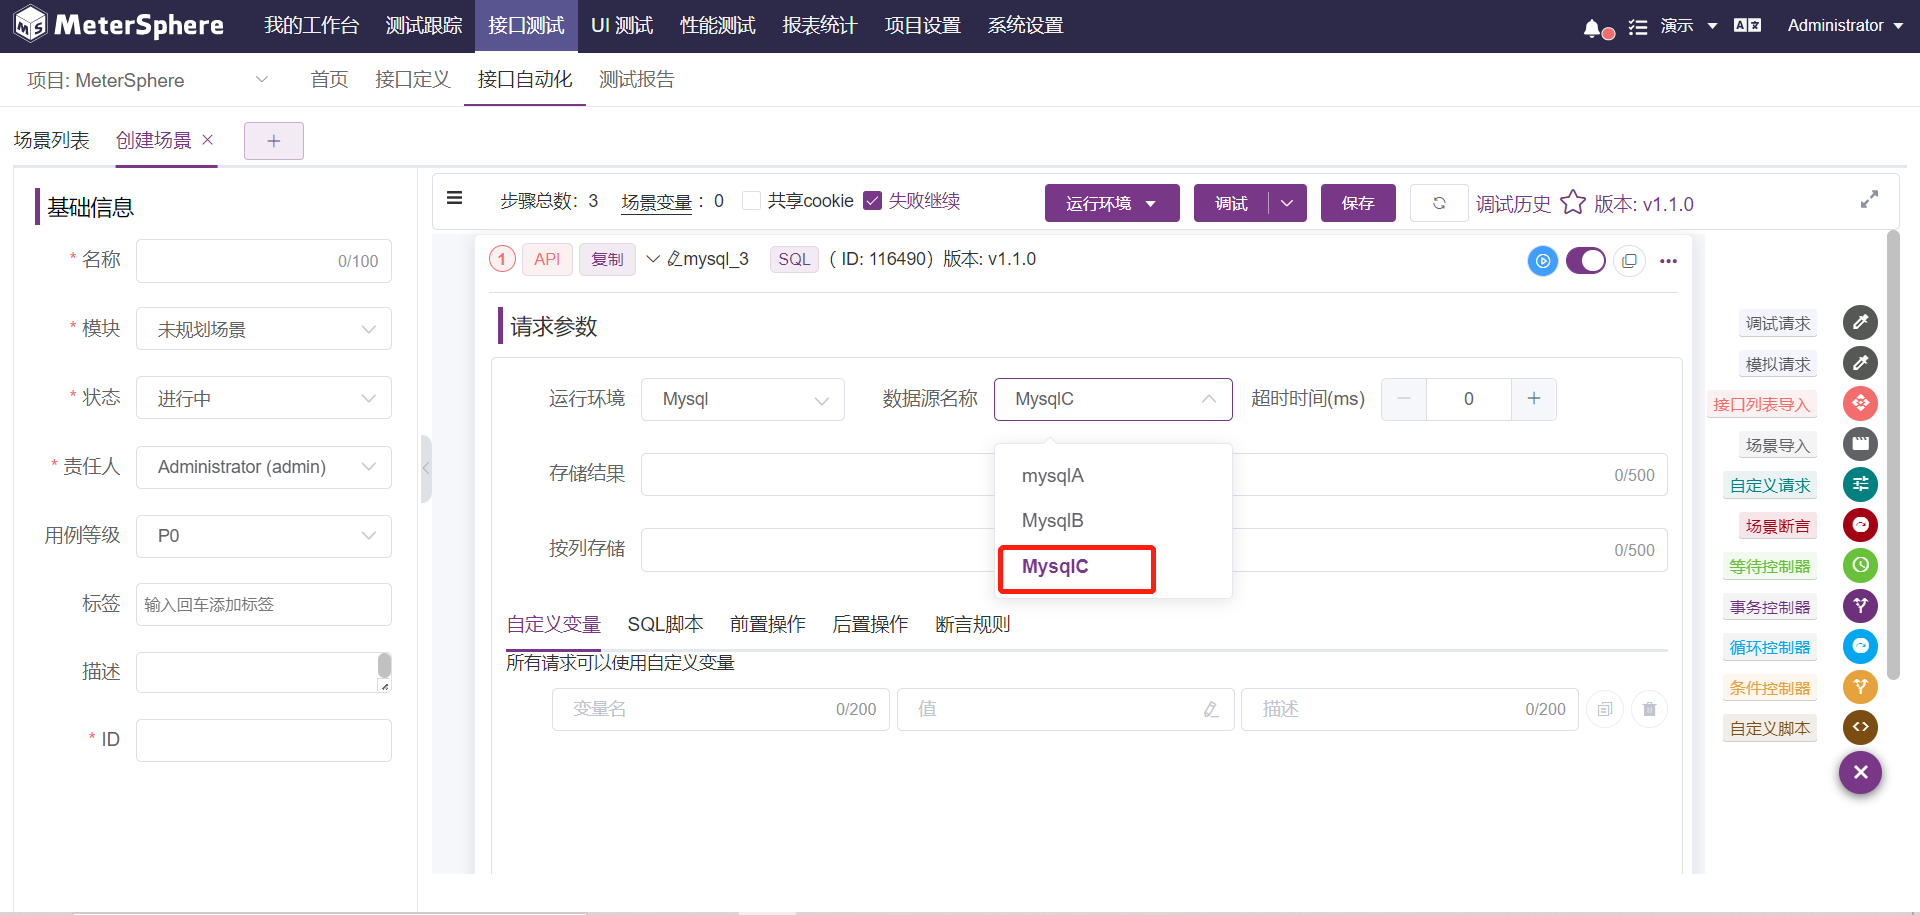1920x915 pixels.
Task: Open the 接口定义 sub-tab
Action: pos(412,80)
